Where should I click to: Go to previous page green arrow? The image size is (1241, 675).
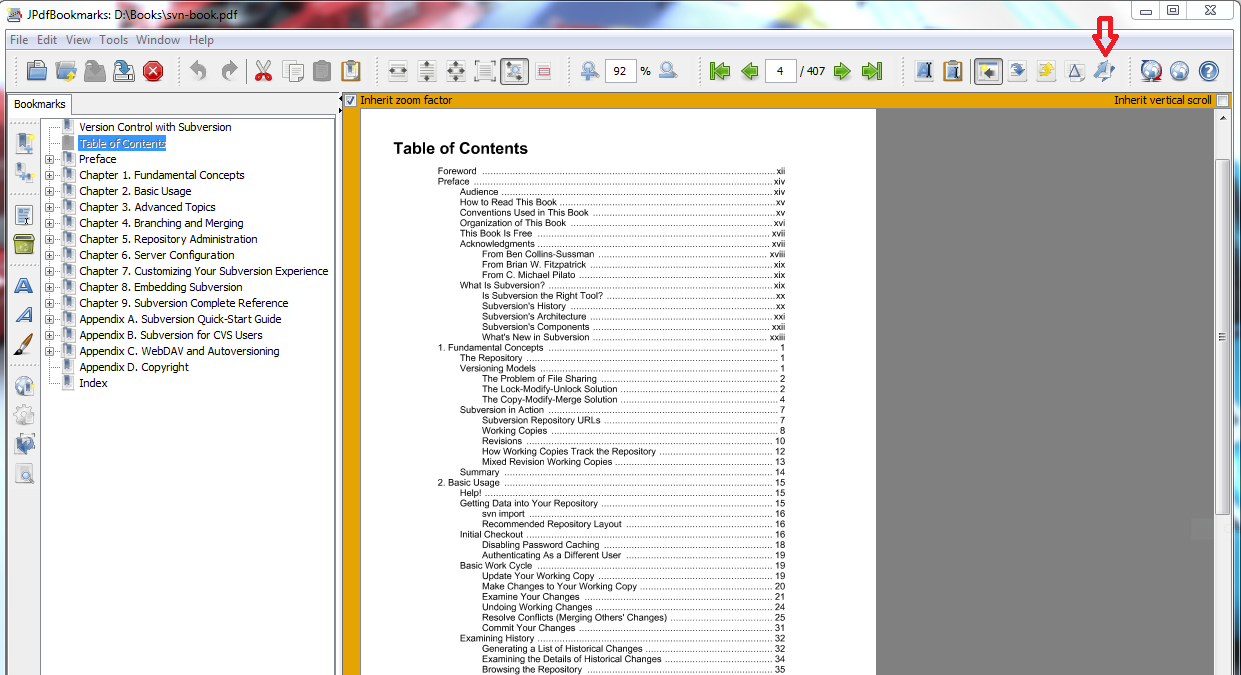tap(749, 71)
